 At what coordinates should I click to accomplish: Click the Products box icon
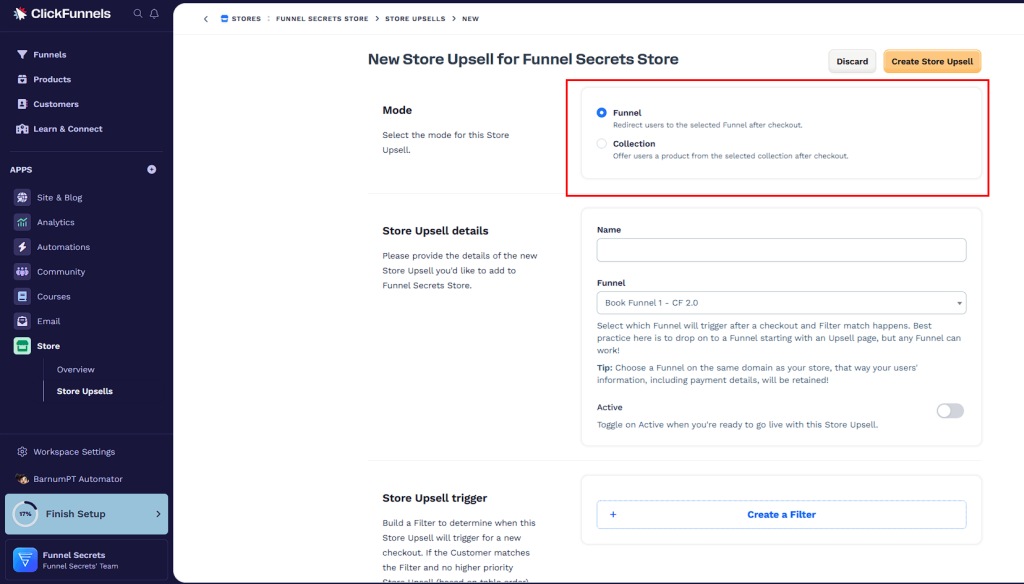click(x=22, y=79)
